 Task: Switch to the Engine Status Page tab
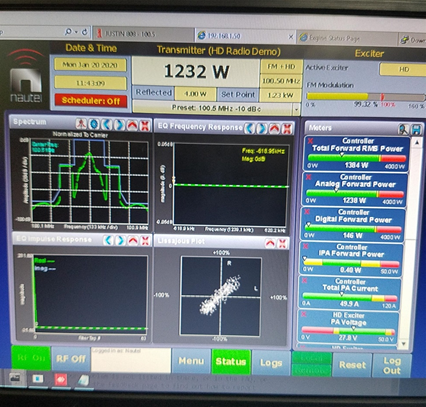(x=347, y=38)
